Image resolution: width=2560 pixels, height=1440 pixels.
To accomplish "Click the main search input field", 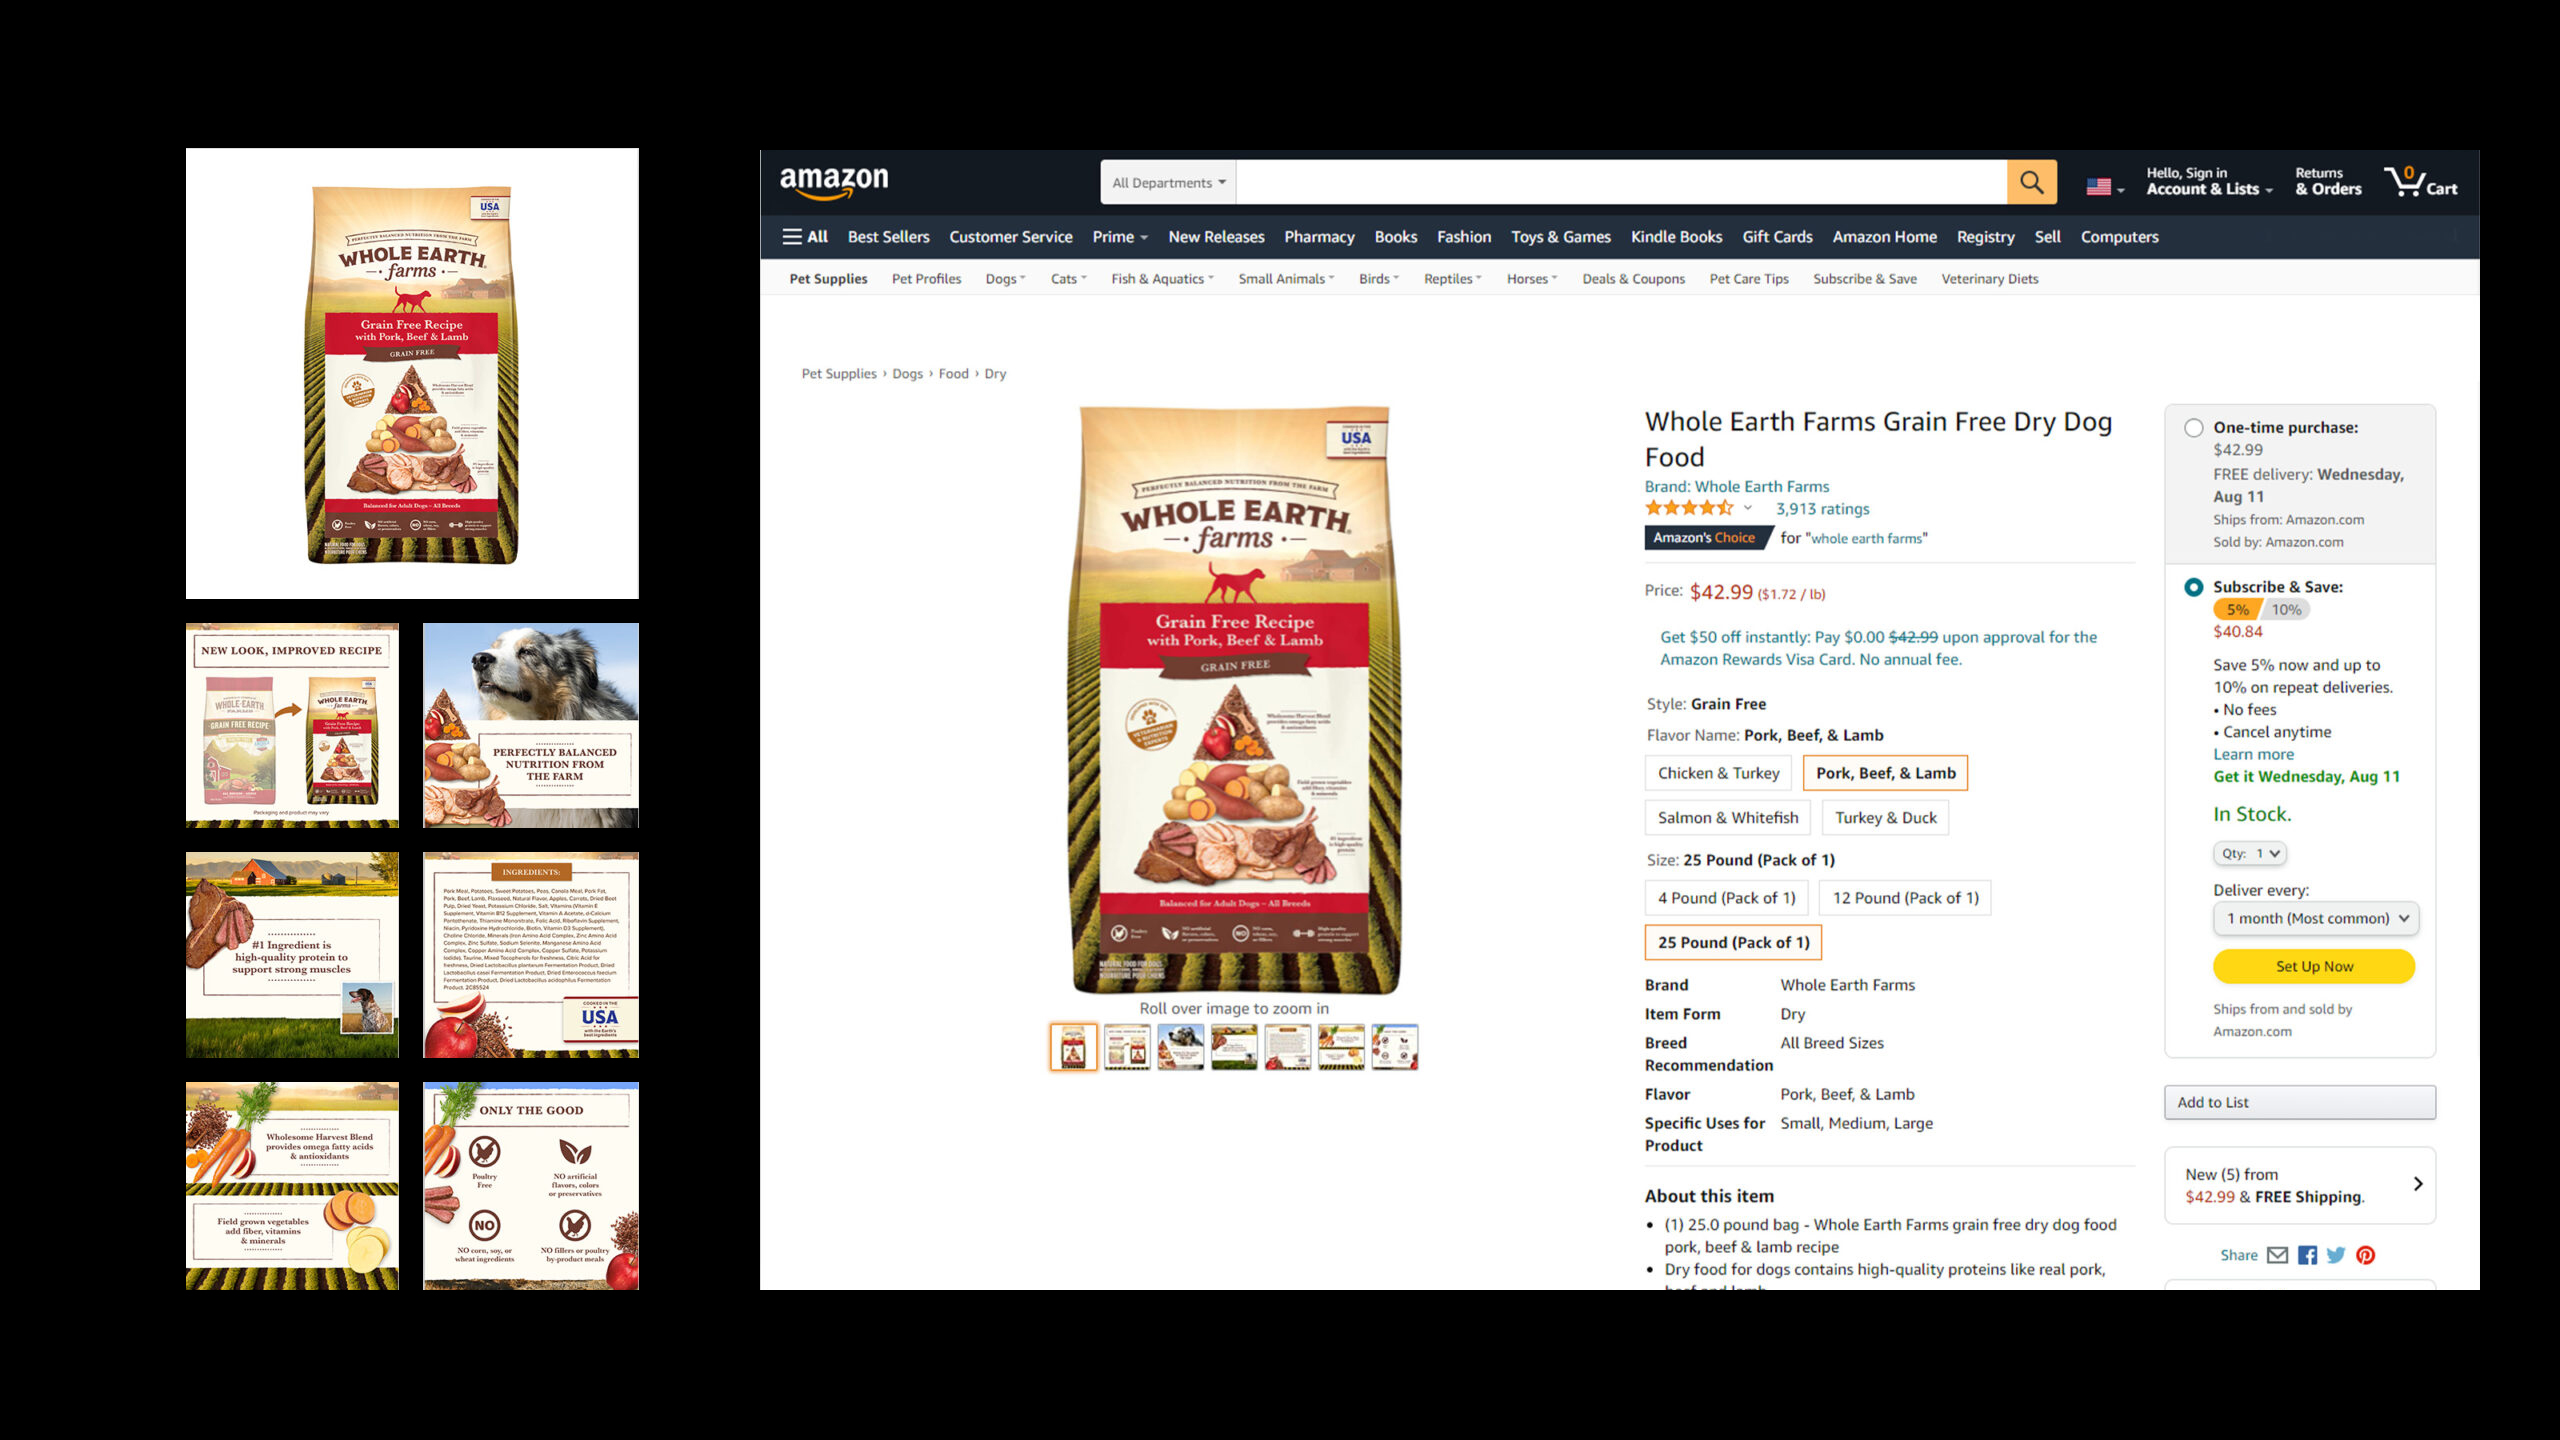I will (x=1621, y=182).
